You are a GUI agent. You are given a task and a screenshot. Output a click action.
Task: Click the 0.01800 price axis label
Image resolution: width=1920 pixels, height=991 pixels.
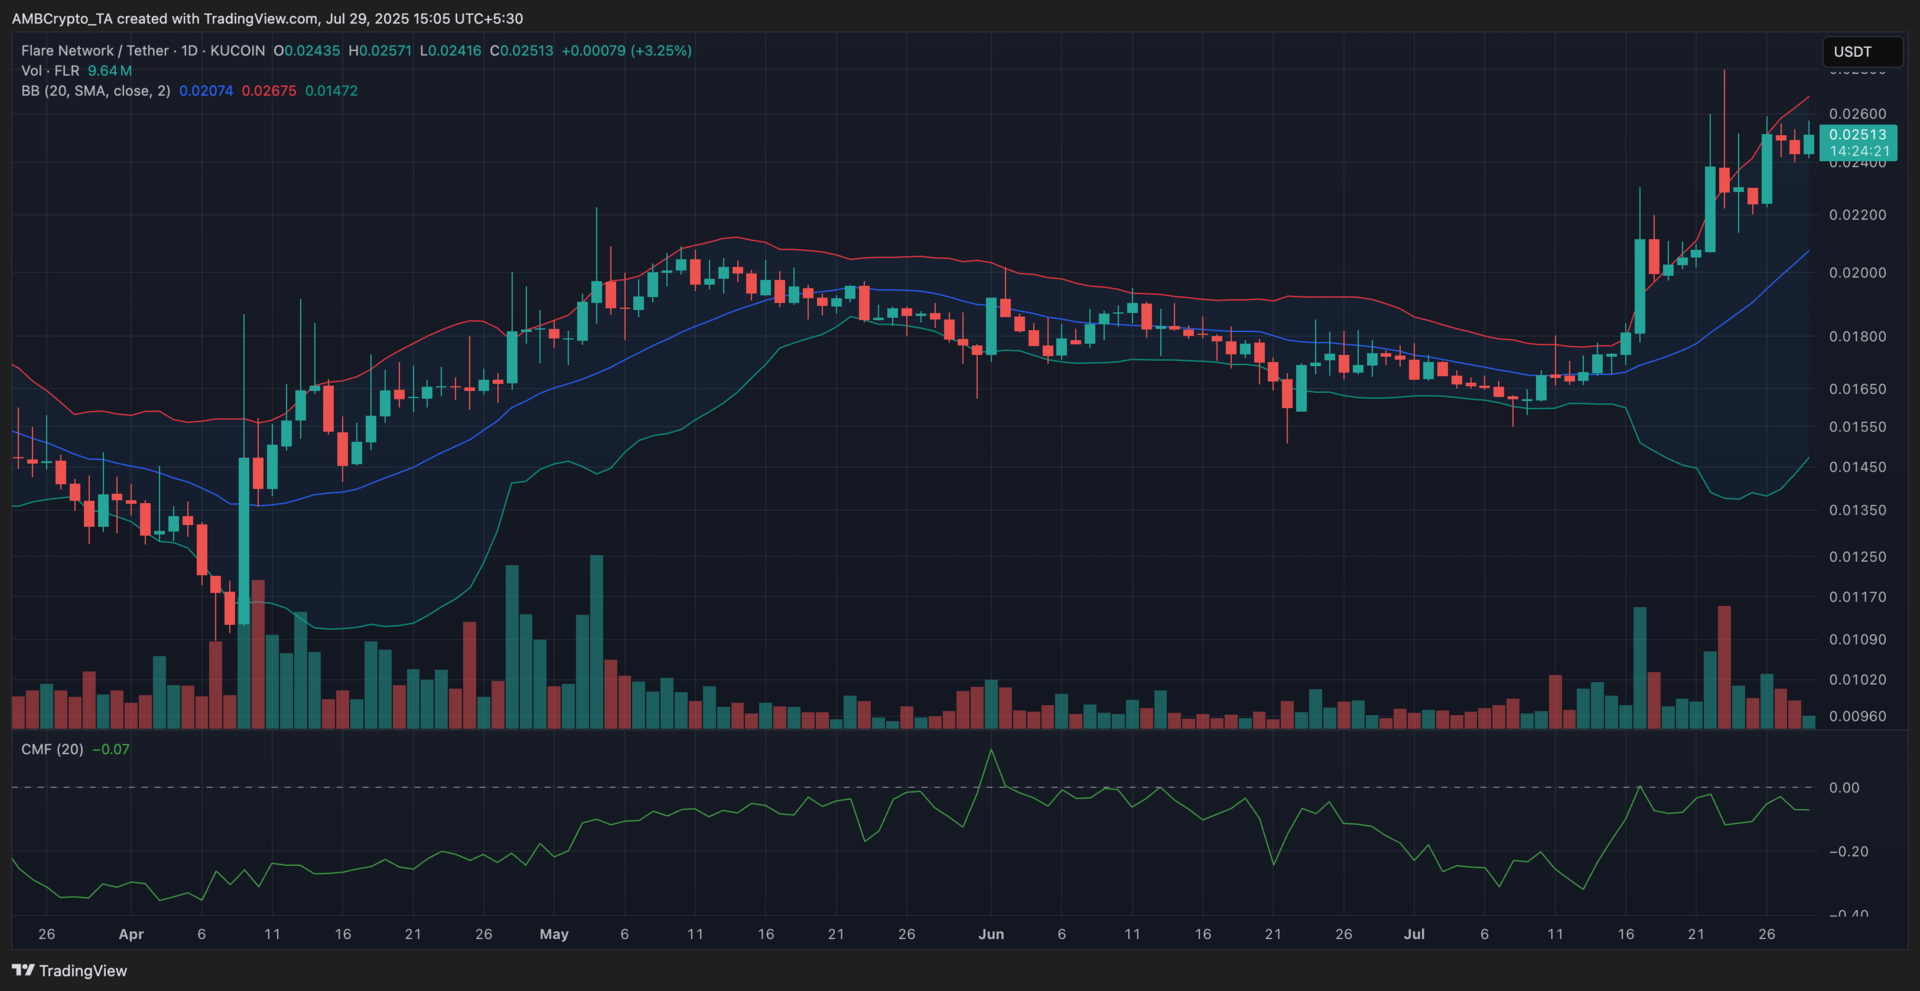[x=1858, y=337]
